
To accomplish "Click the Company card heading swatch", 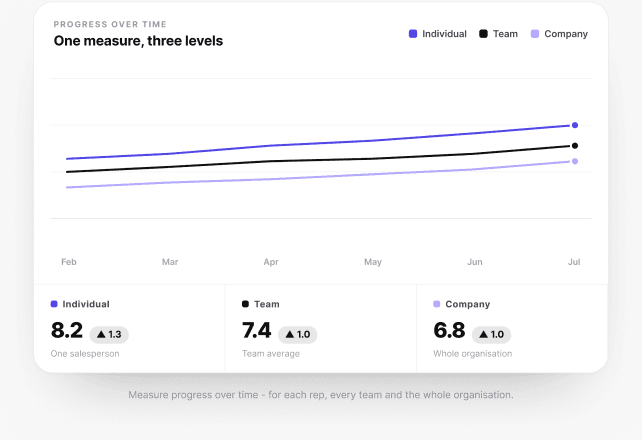I will (x=436, y=304).
